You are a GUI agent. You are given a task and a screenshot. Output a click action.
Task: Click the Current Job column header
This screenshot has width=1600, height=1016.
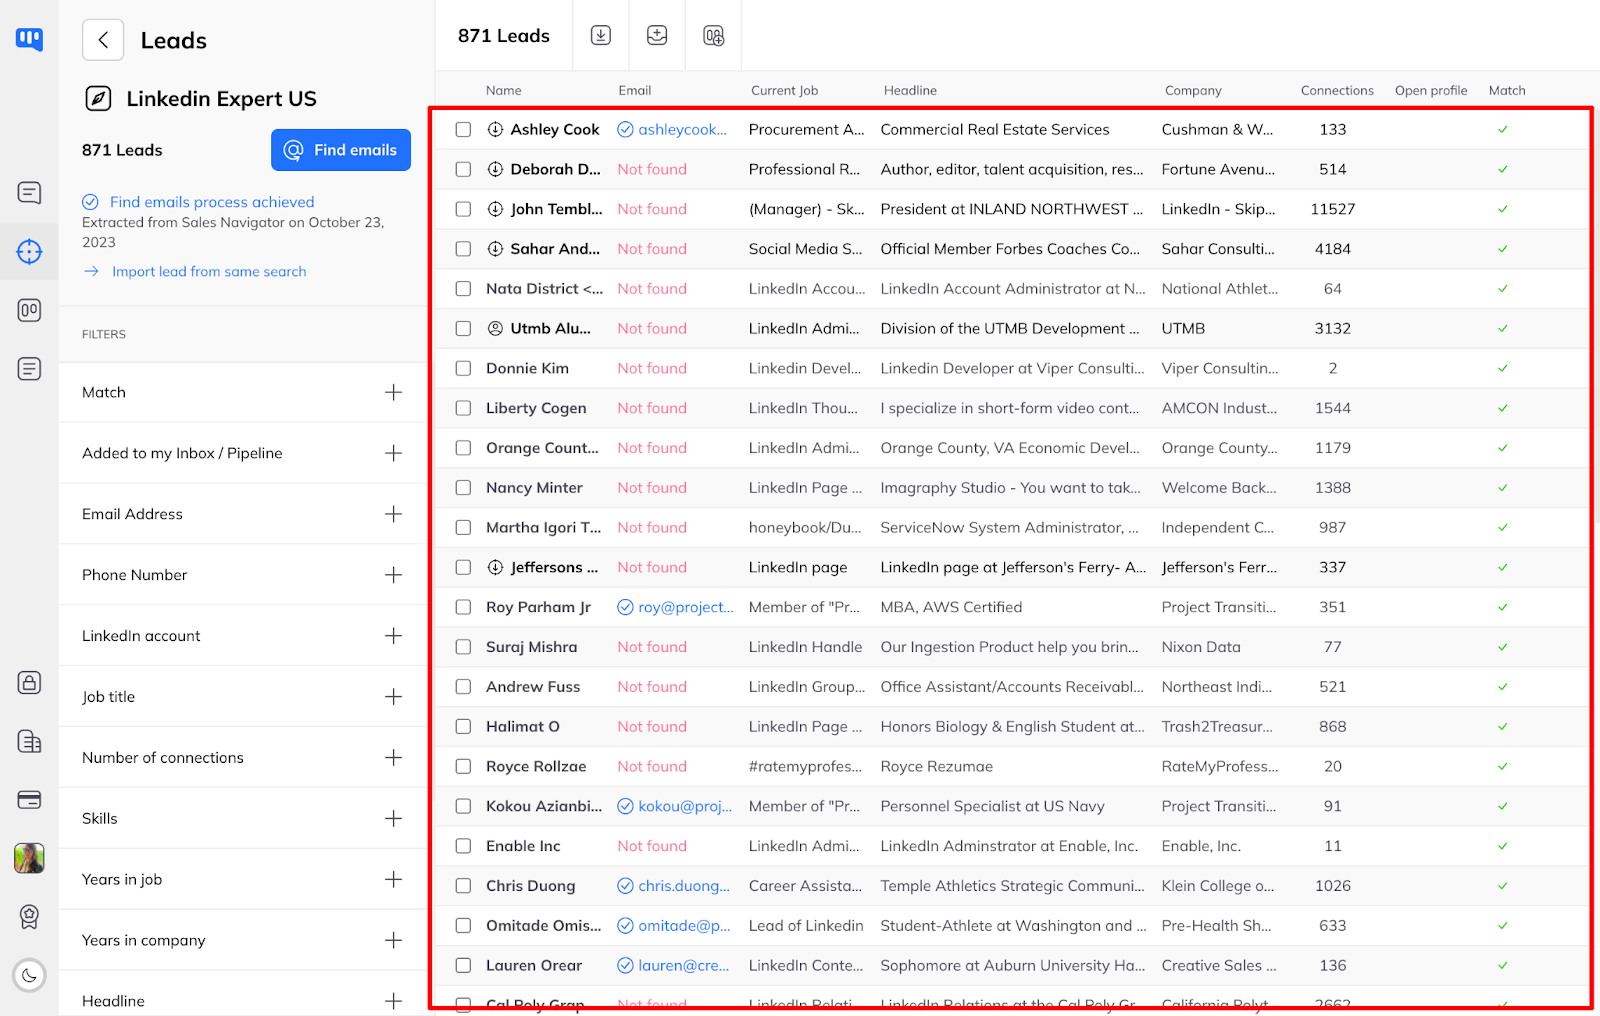pyautogui.click(x=784, y=90)
